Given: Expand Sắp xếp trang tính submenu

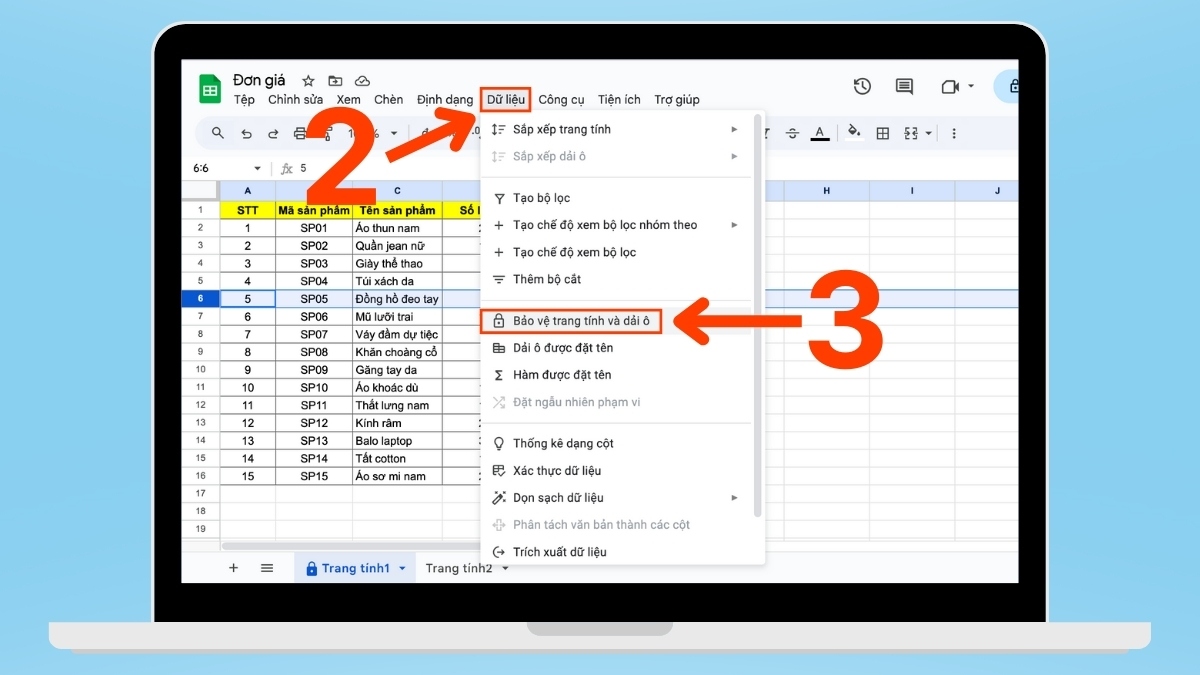Looking at the screenshot, I should coord(734,129).
